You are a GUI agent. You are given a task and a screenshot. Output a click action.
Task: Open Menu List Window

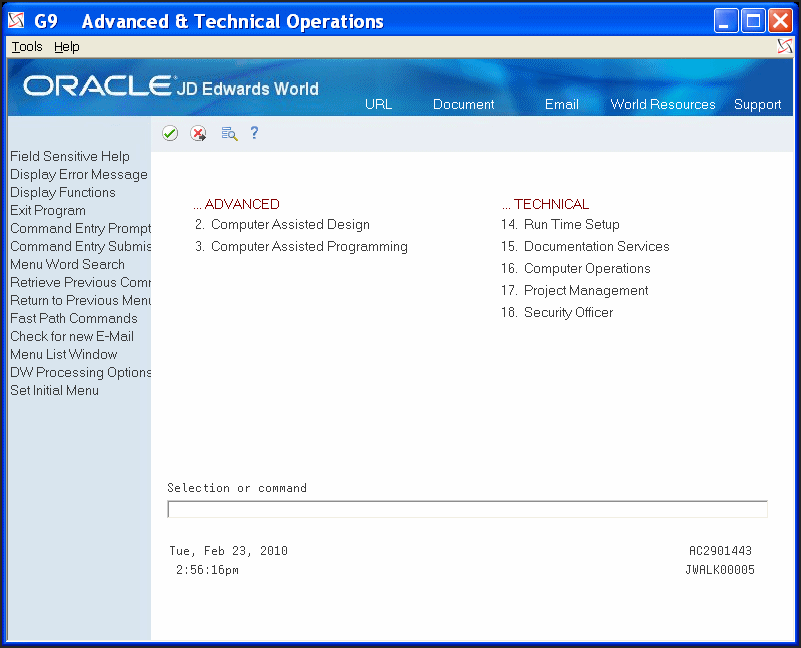tap(64, 354)
